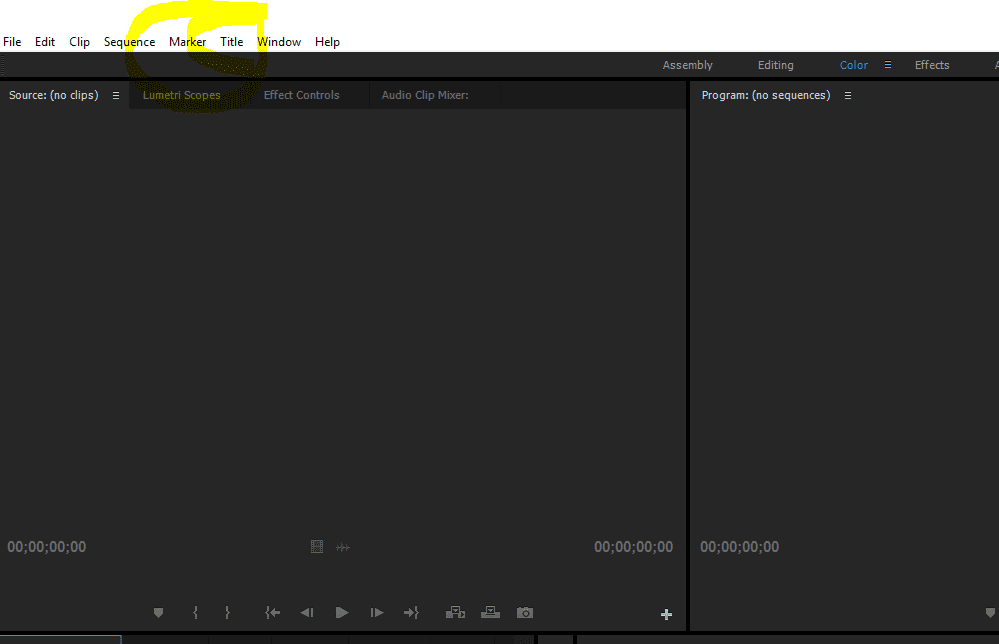Click Program monitor timecode
The height and width of the screenshot is (644, 999).
pyautogui.click(x=739, y=547)
